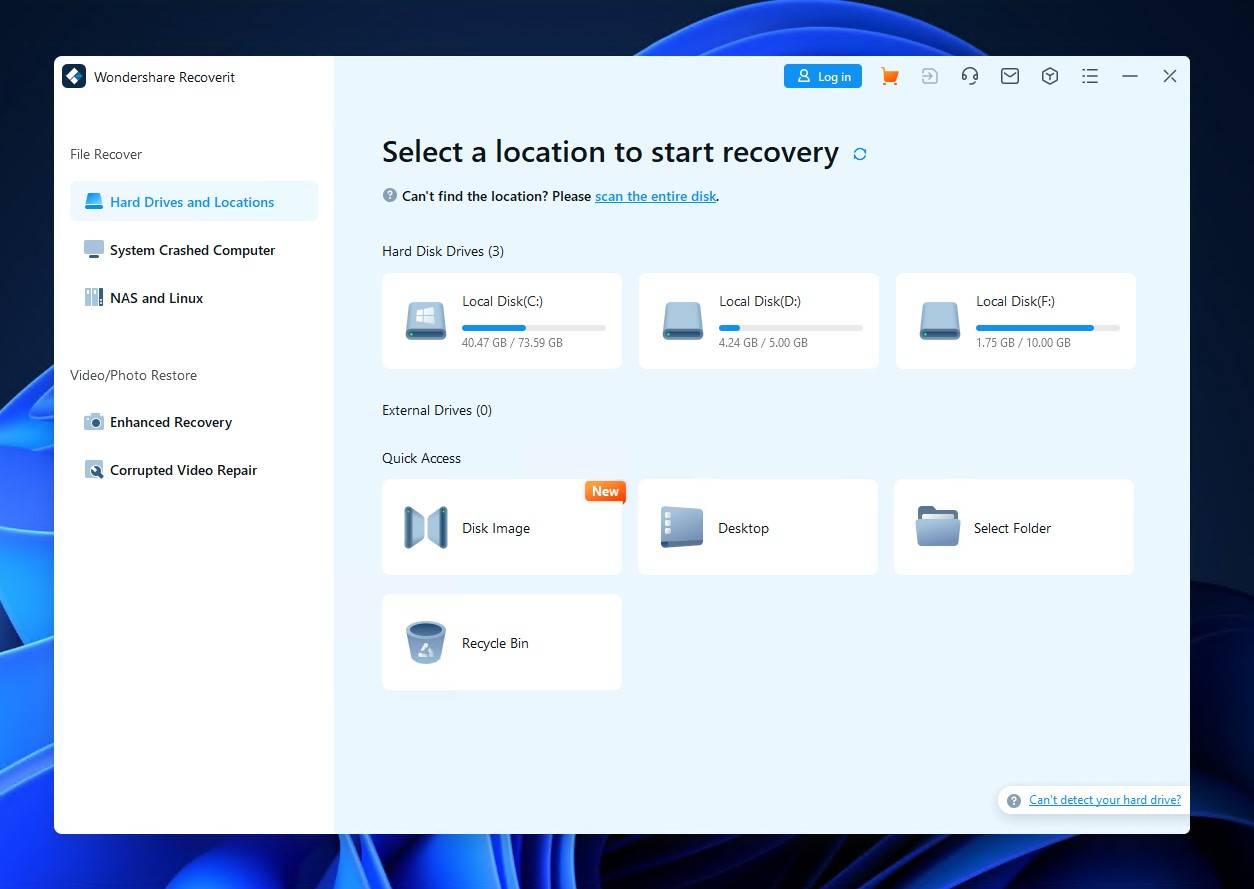The width and height of the screenshot is (1254, 889).
Task: Click the Hard Drives and Locations sidebar icon
Action: [94, 201]
